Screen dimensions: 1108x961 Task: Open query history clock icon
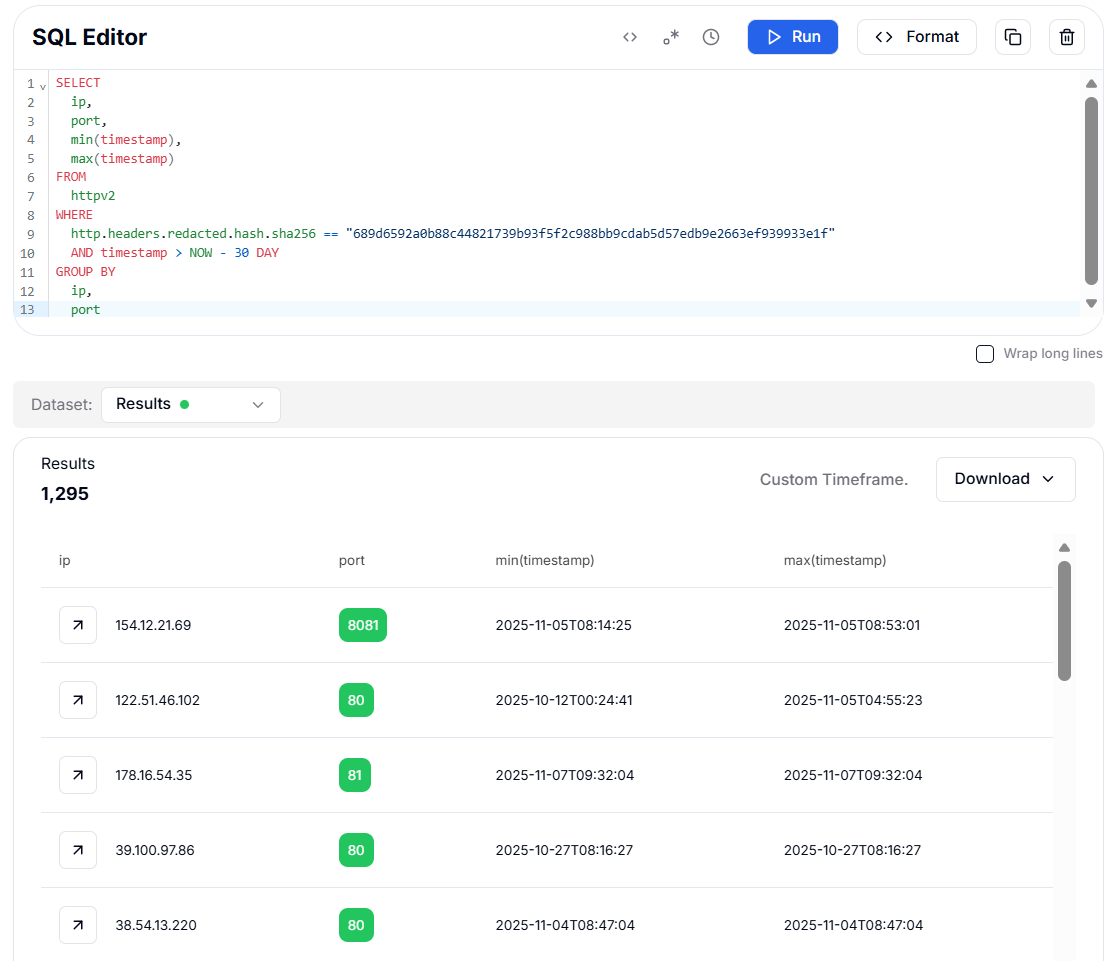click(711, 37)
